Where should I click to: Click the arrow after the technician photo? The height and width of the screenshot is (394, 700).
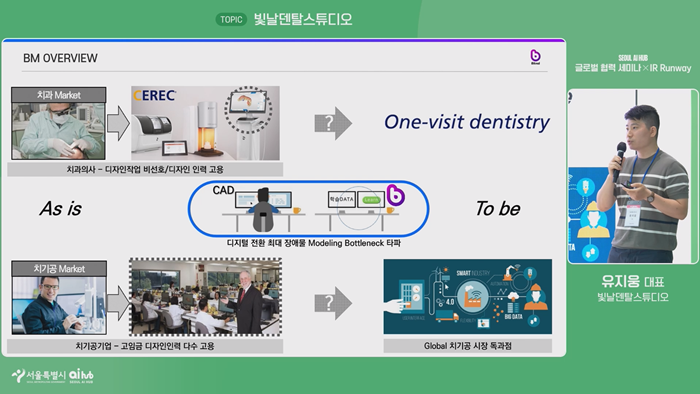[118, 303]
